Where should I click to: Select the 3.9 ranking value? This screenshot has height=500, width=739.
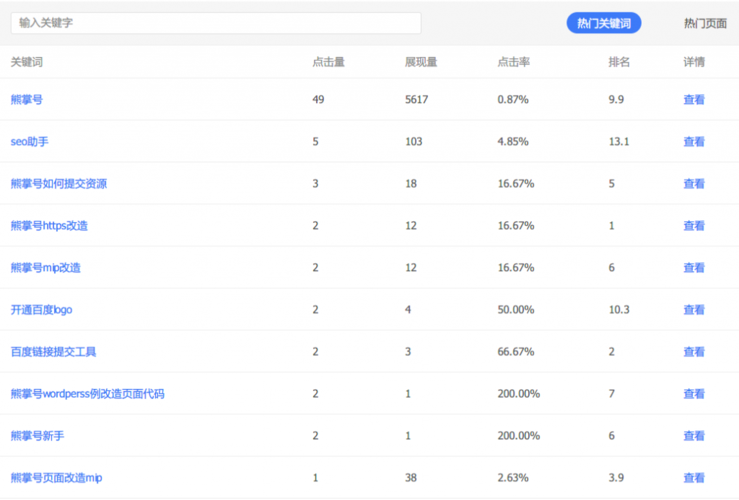pyautogui.click(x=616, y=477)
